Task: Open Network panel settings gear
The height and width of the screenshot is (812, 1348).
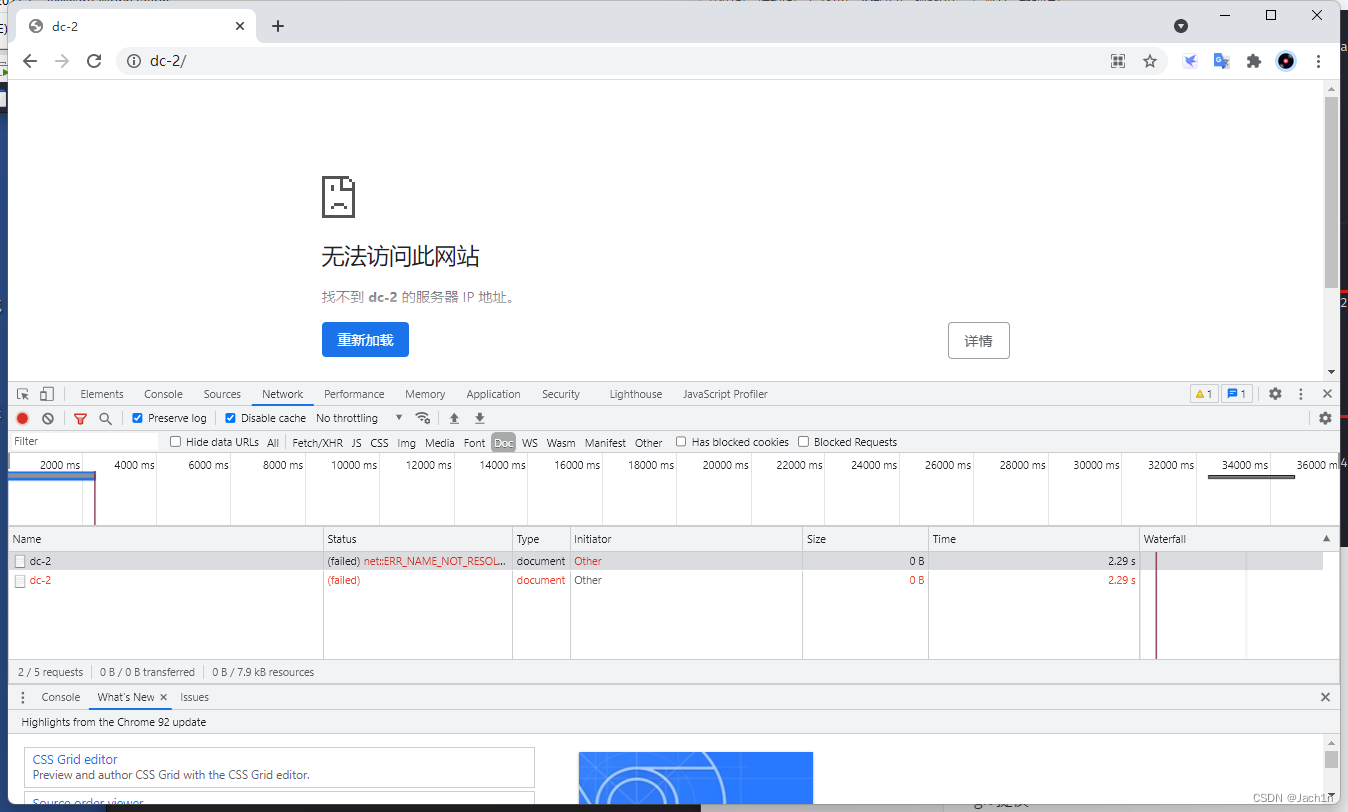Action: (1325, 418)
